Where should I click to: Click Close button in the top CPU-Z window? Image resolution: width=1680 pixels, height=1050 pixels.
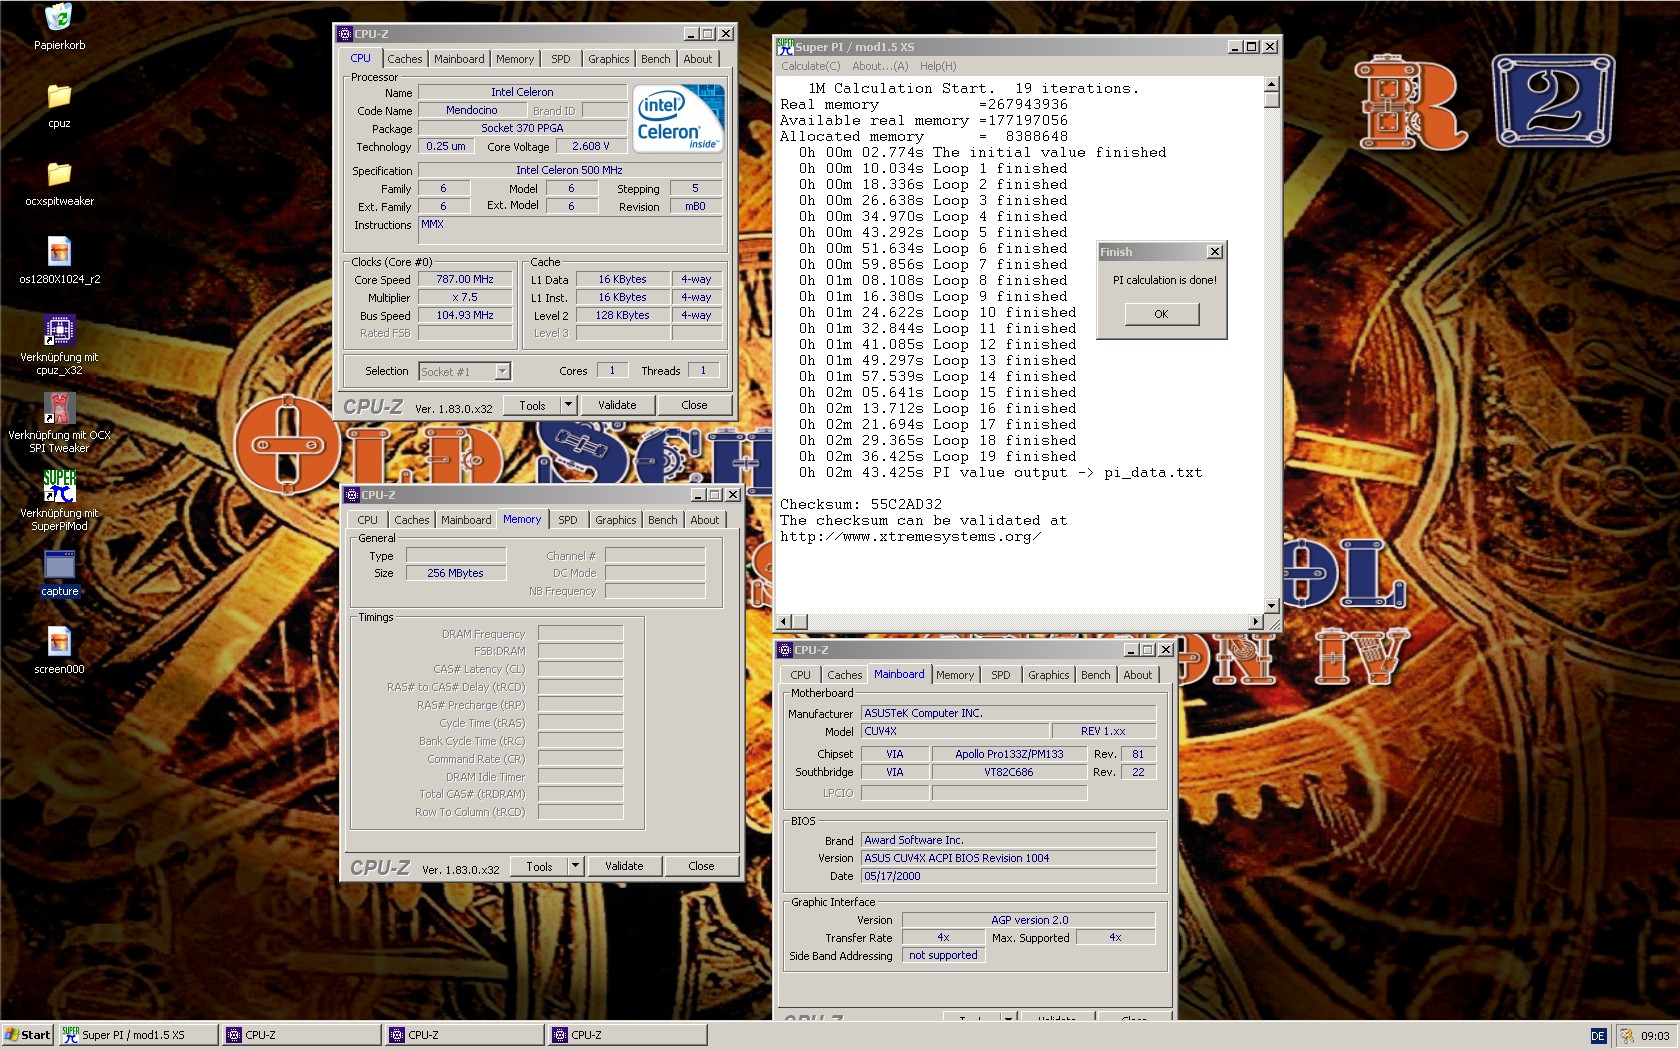pyautogui.click(x=694, y=405)
